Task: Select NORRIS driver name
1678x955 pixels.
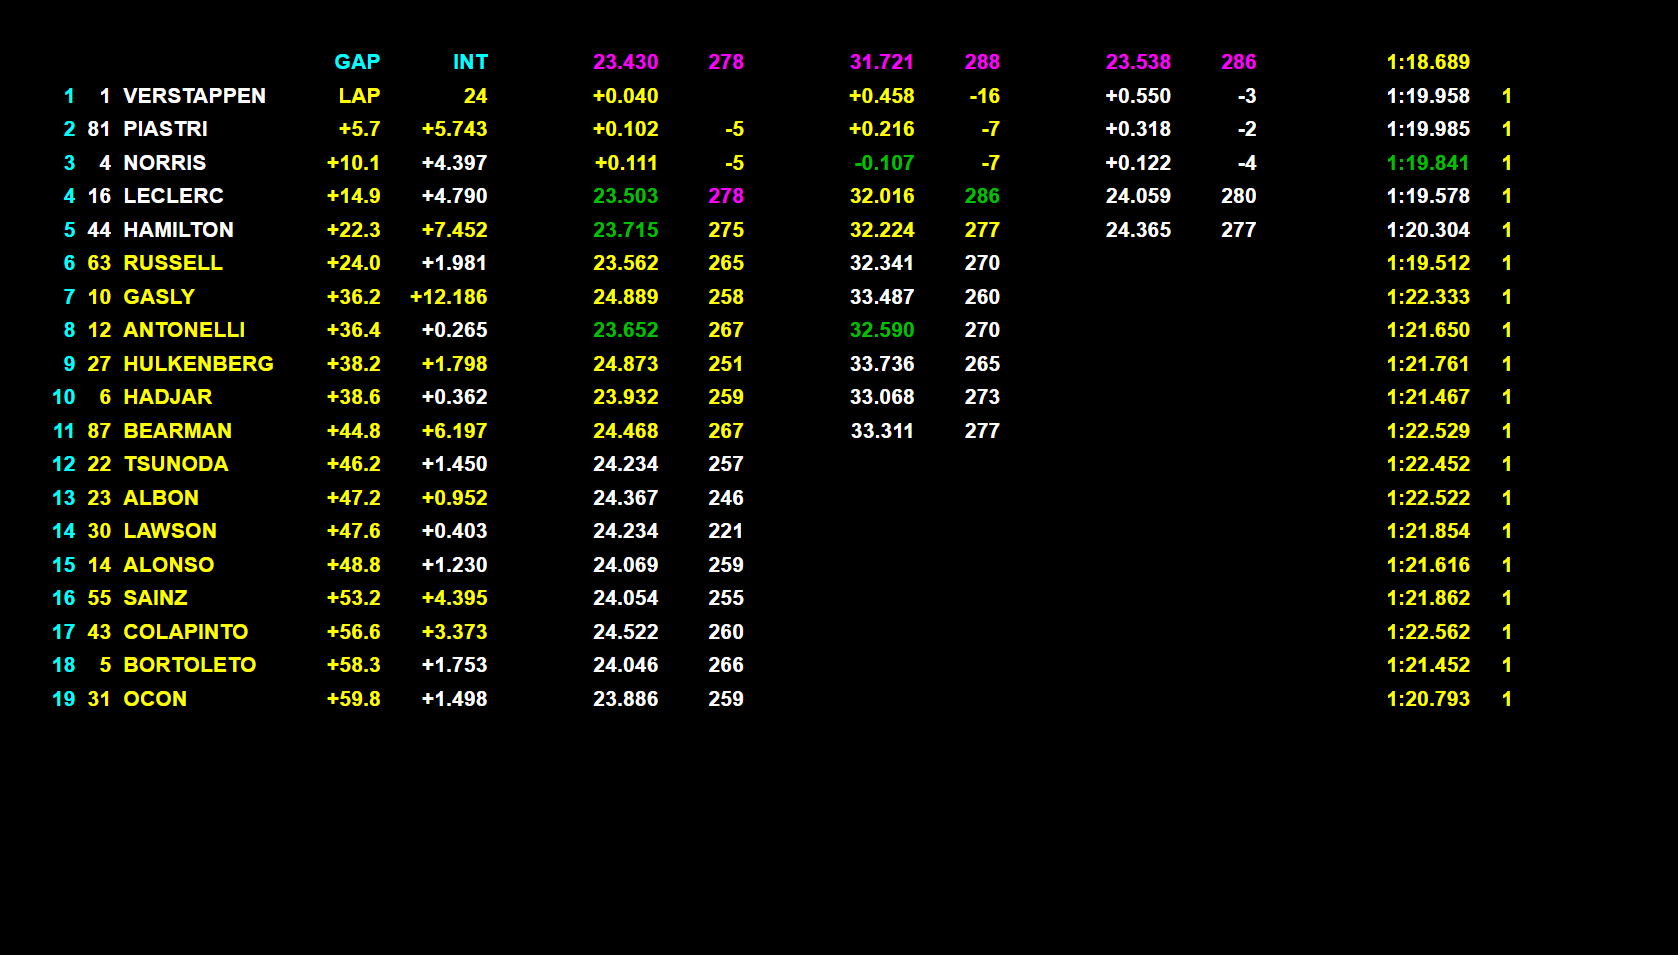Action: click(164, 163)
